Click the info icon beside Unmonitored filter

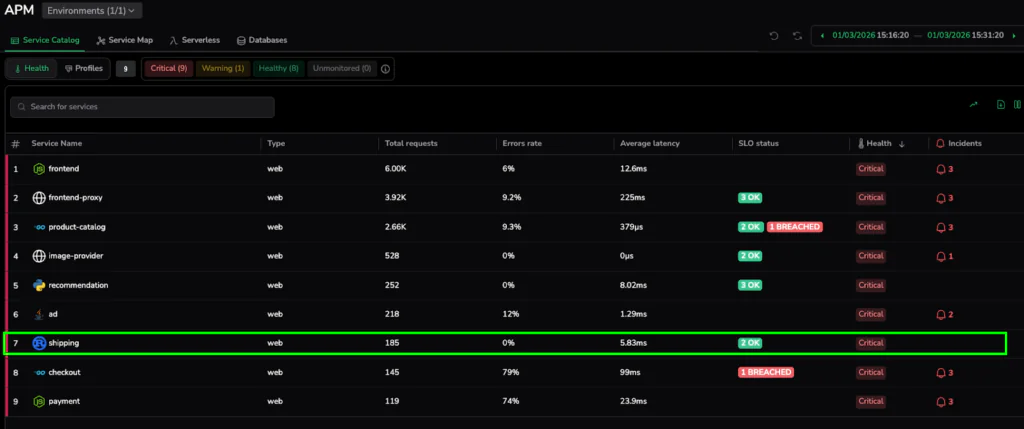point(386,69)
